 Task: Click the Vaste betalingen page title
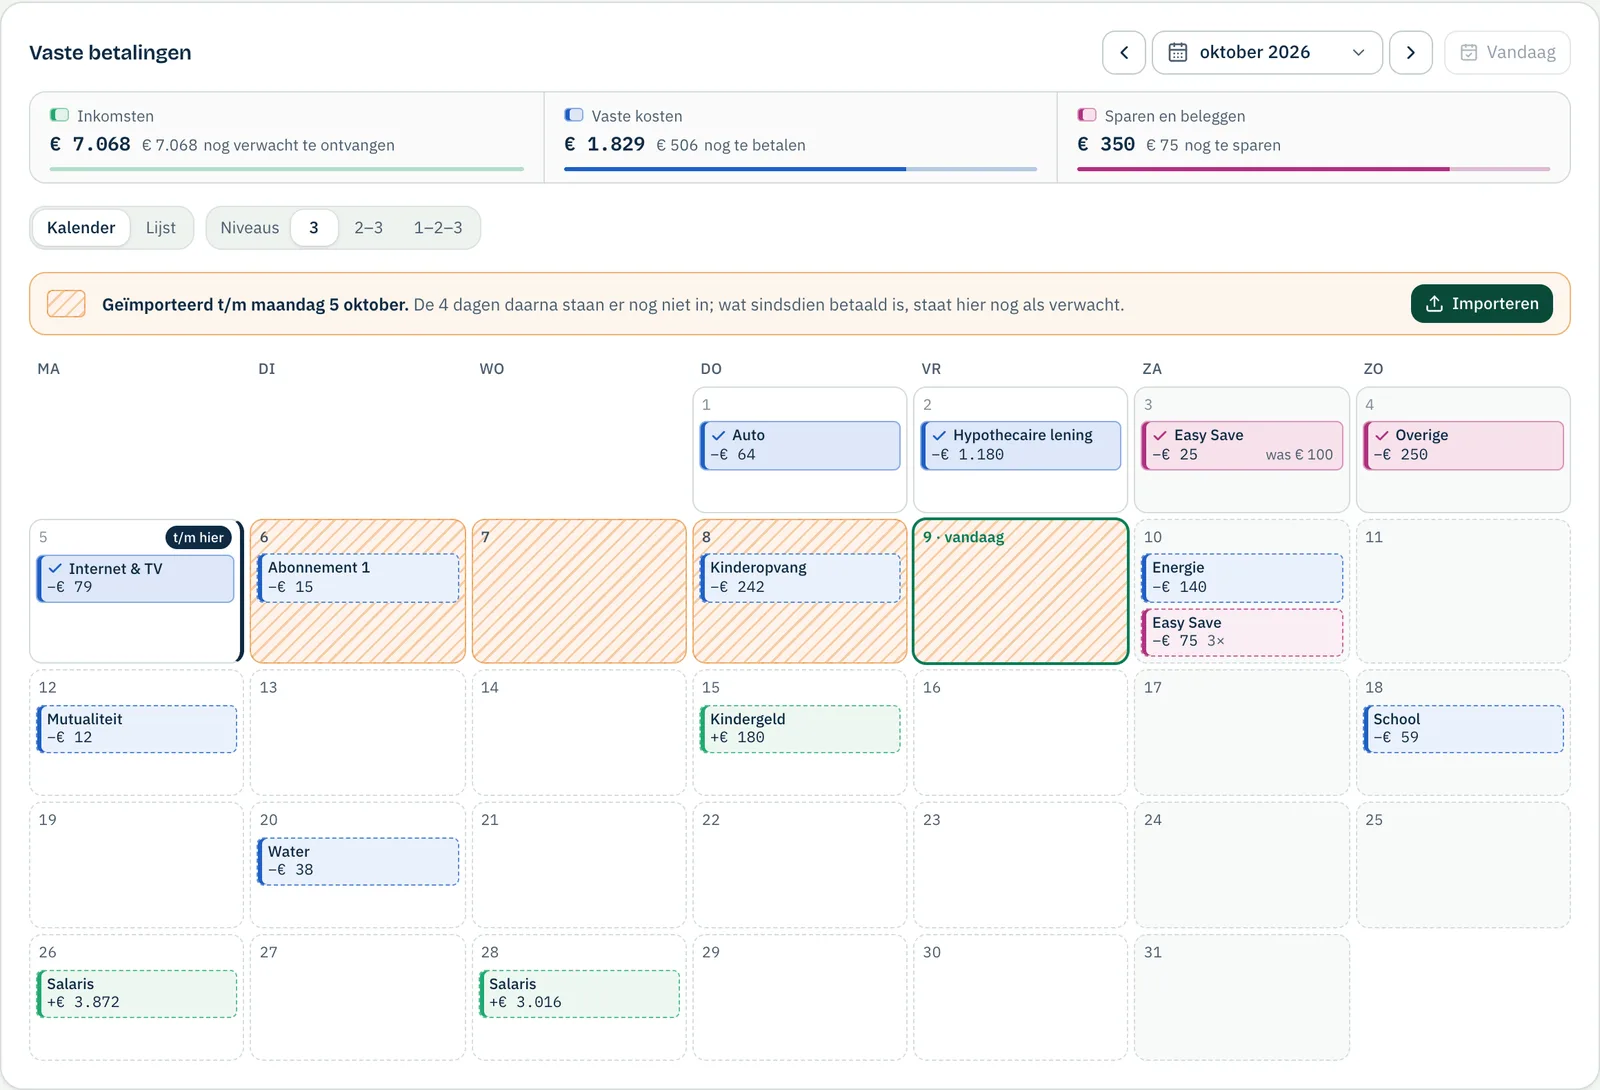point(110,53)
